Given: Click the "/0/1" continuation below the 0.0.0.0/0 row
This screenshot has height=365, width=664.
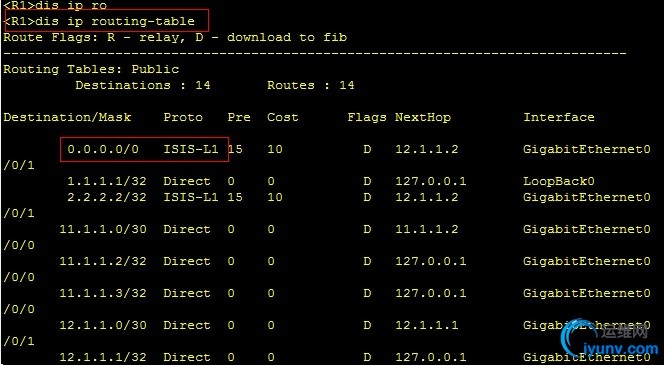Looking at the screenshot, I should [x=19, y=165].
